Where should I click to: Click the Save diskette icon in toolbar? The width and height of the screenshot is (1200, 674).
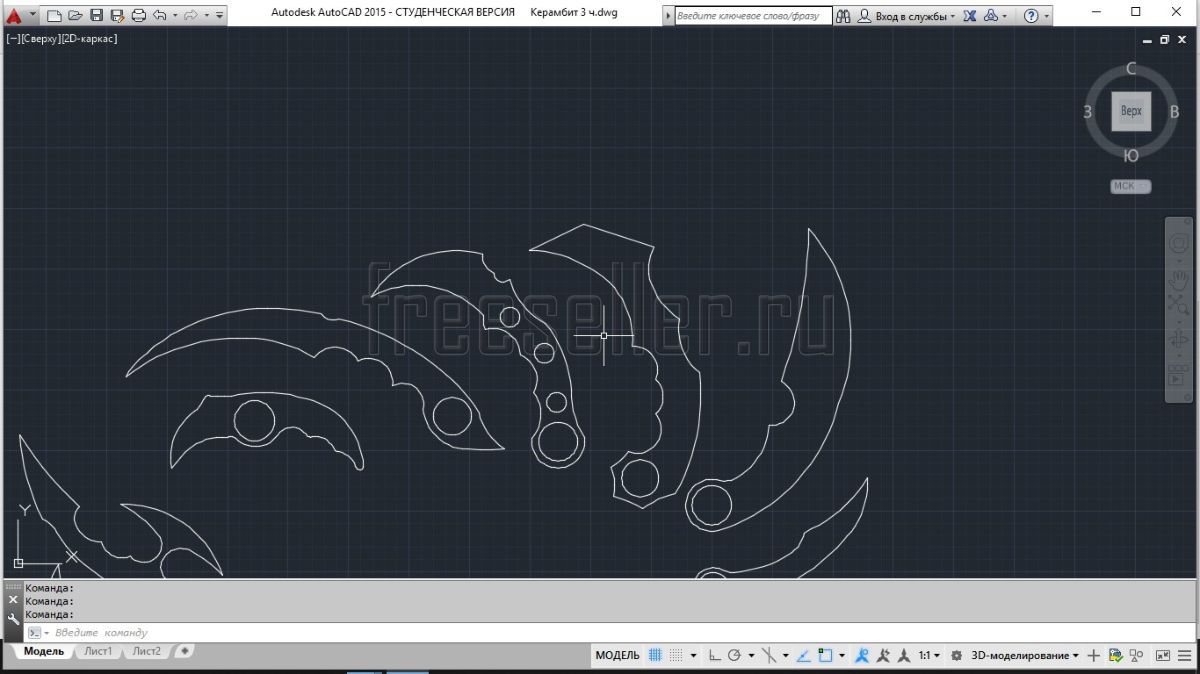(x=96, y=15)
